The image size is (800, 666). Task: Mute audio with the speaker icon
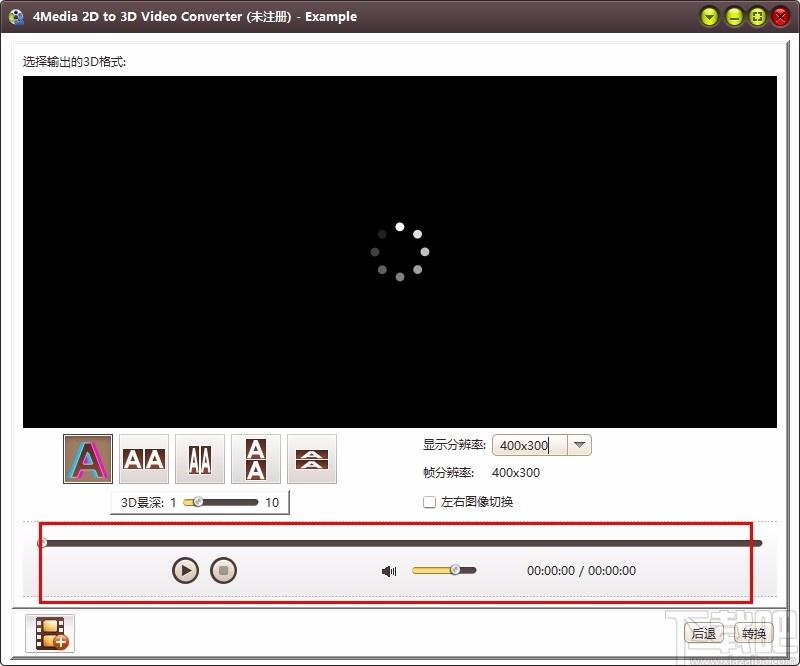point(389,571)
